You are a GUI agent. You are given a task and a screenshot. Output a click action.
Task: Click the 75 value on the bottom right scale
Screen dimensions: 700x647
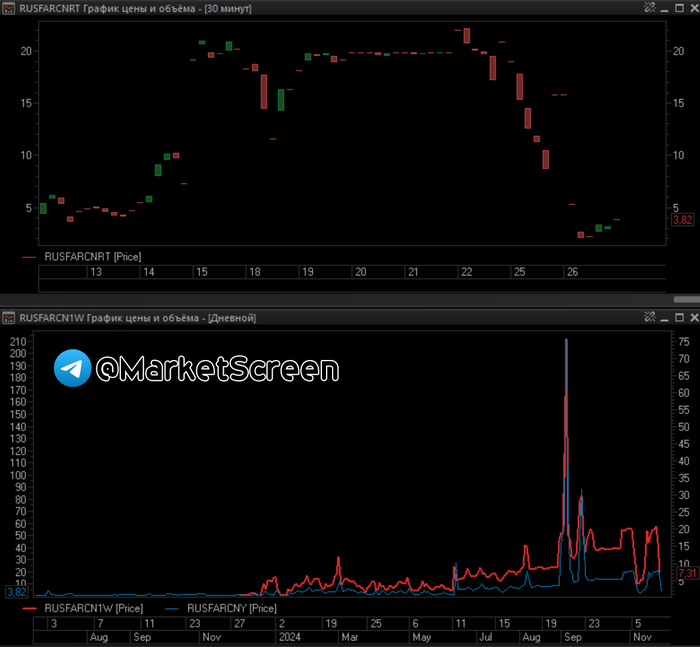click(684, 342)
